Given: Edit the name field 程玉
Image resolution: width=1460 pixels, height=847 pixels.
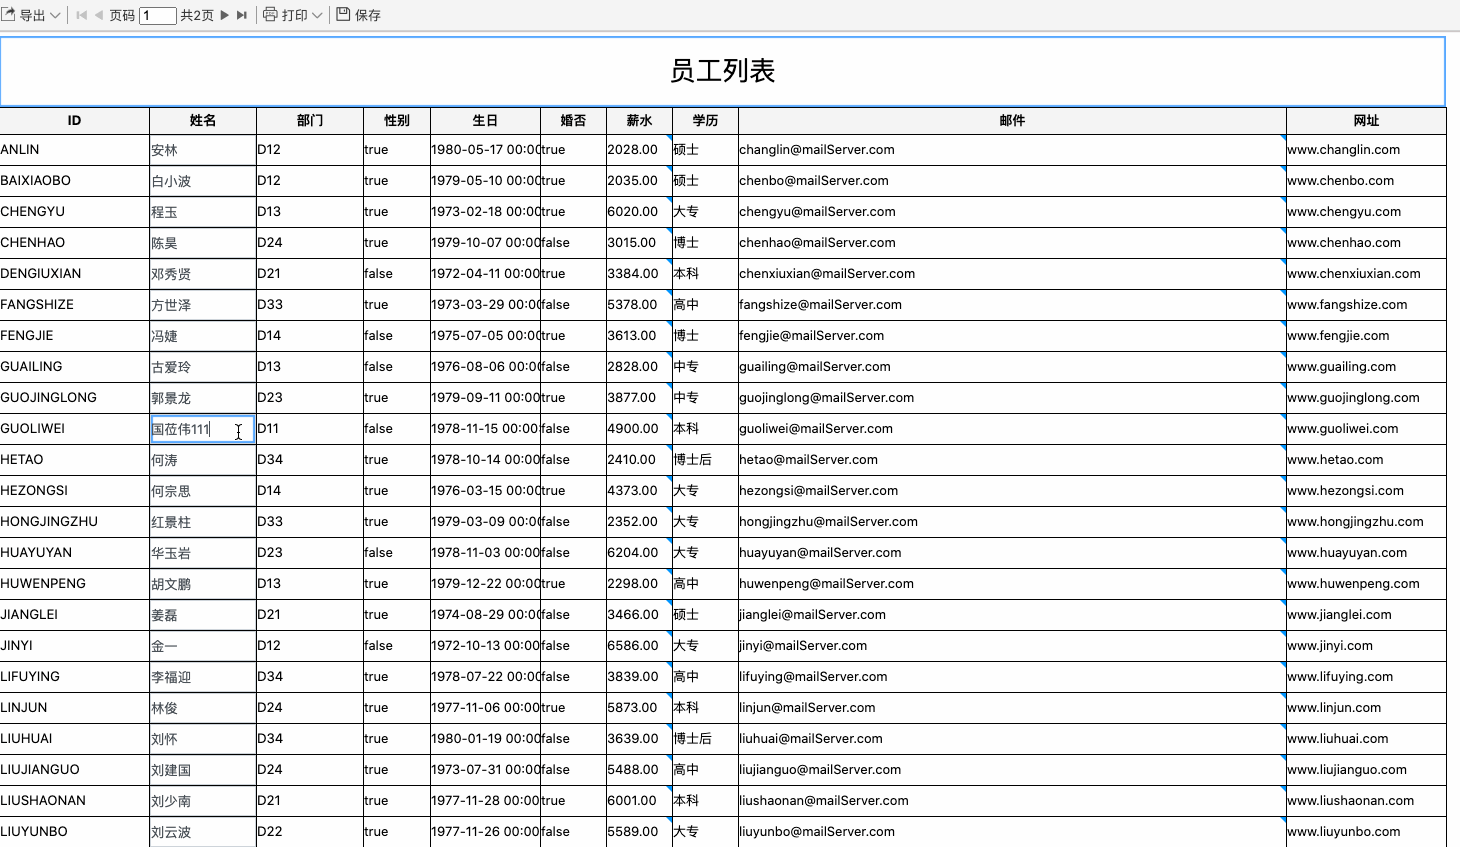Looking at the screenshot, I should tap(203, 212).
